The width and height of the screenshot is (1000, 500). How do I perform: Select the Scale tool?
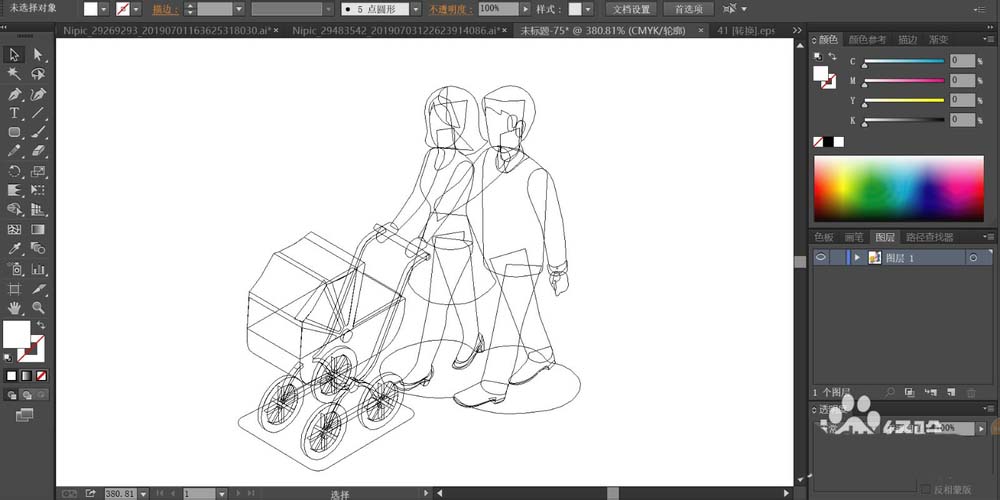pyautogui.click(x=38, y=171)
